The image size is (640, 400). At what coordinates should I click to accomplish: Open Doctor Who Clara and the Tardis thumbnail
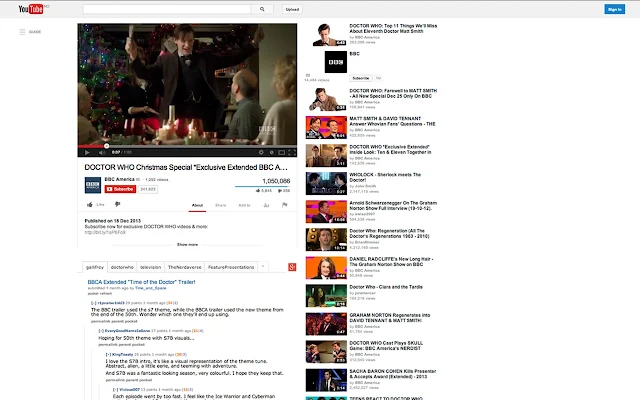pos(326,296)
